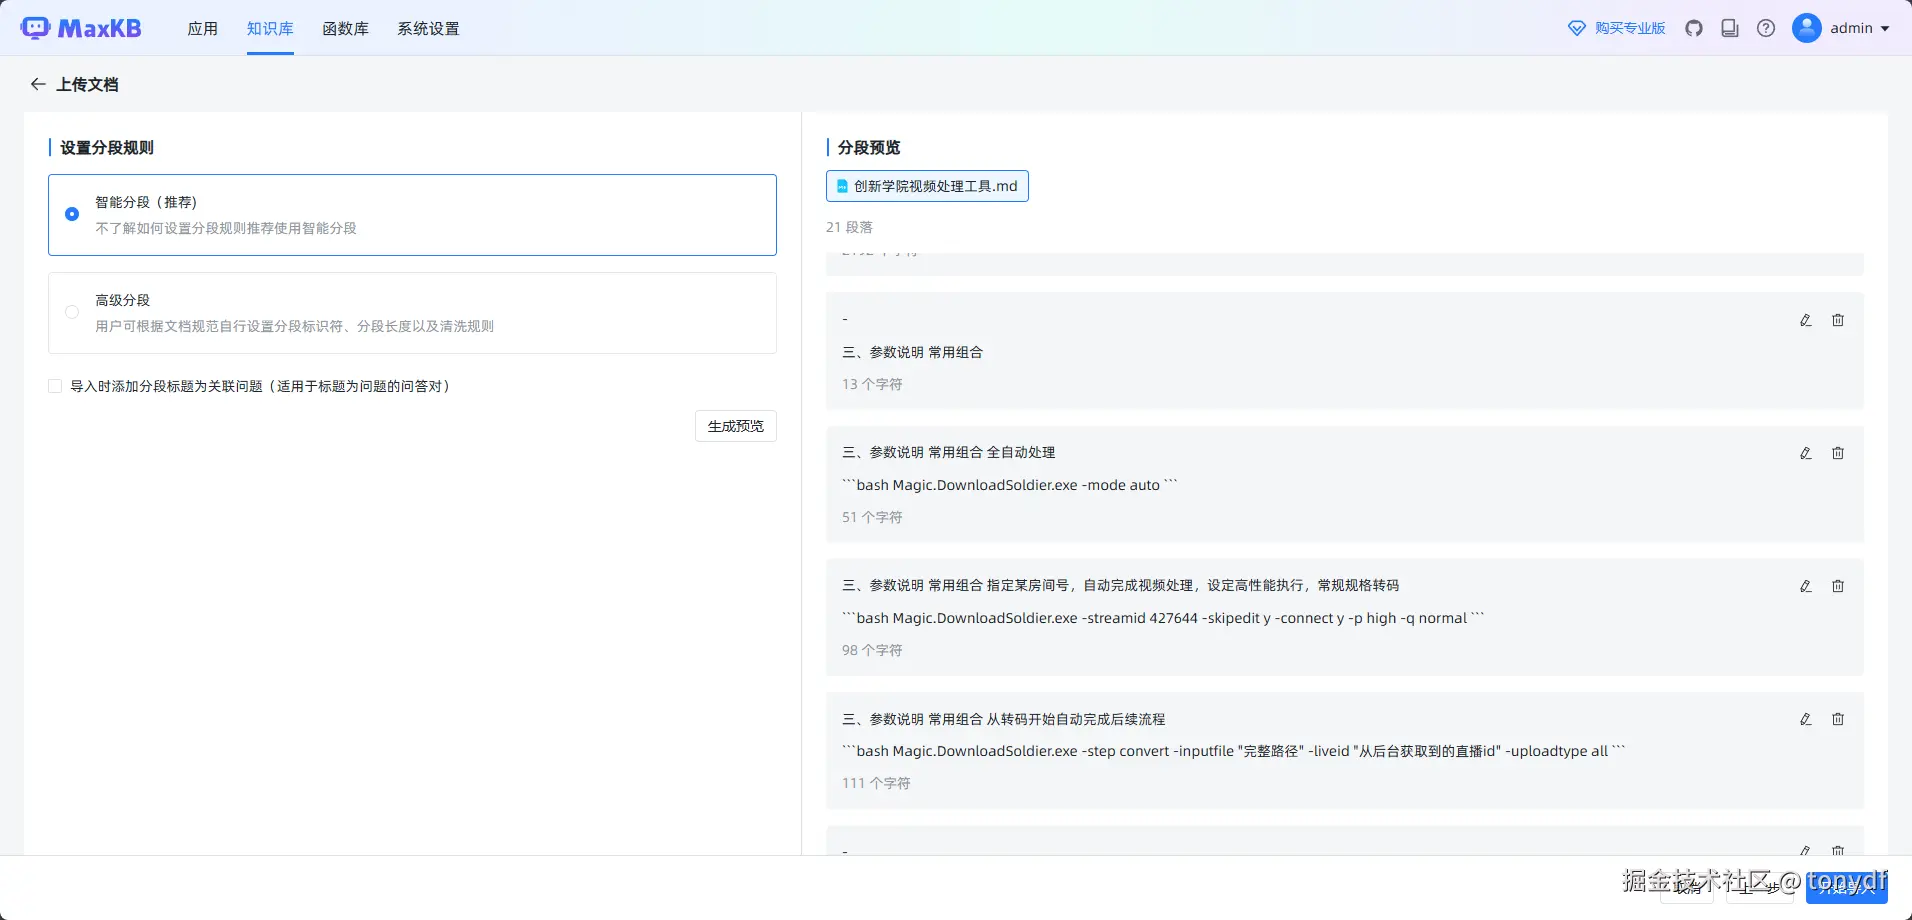This screenshot has height=920, width=1912.
Task: Click the 111 个字符 count
Action: pos(876,783)
